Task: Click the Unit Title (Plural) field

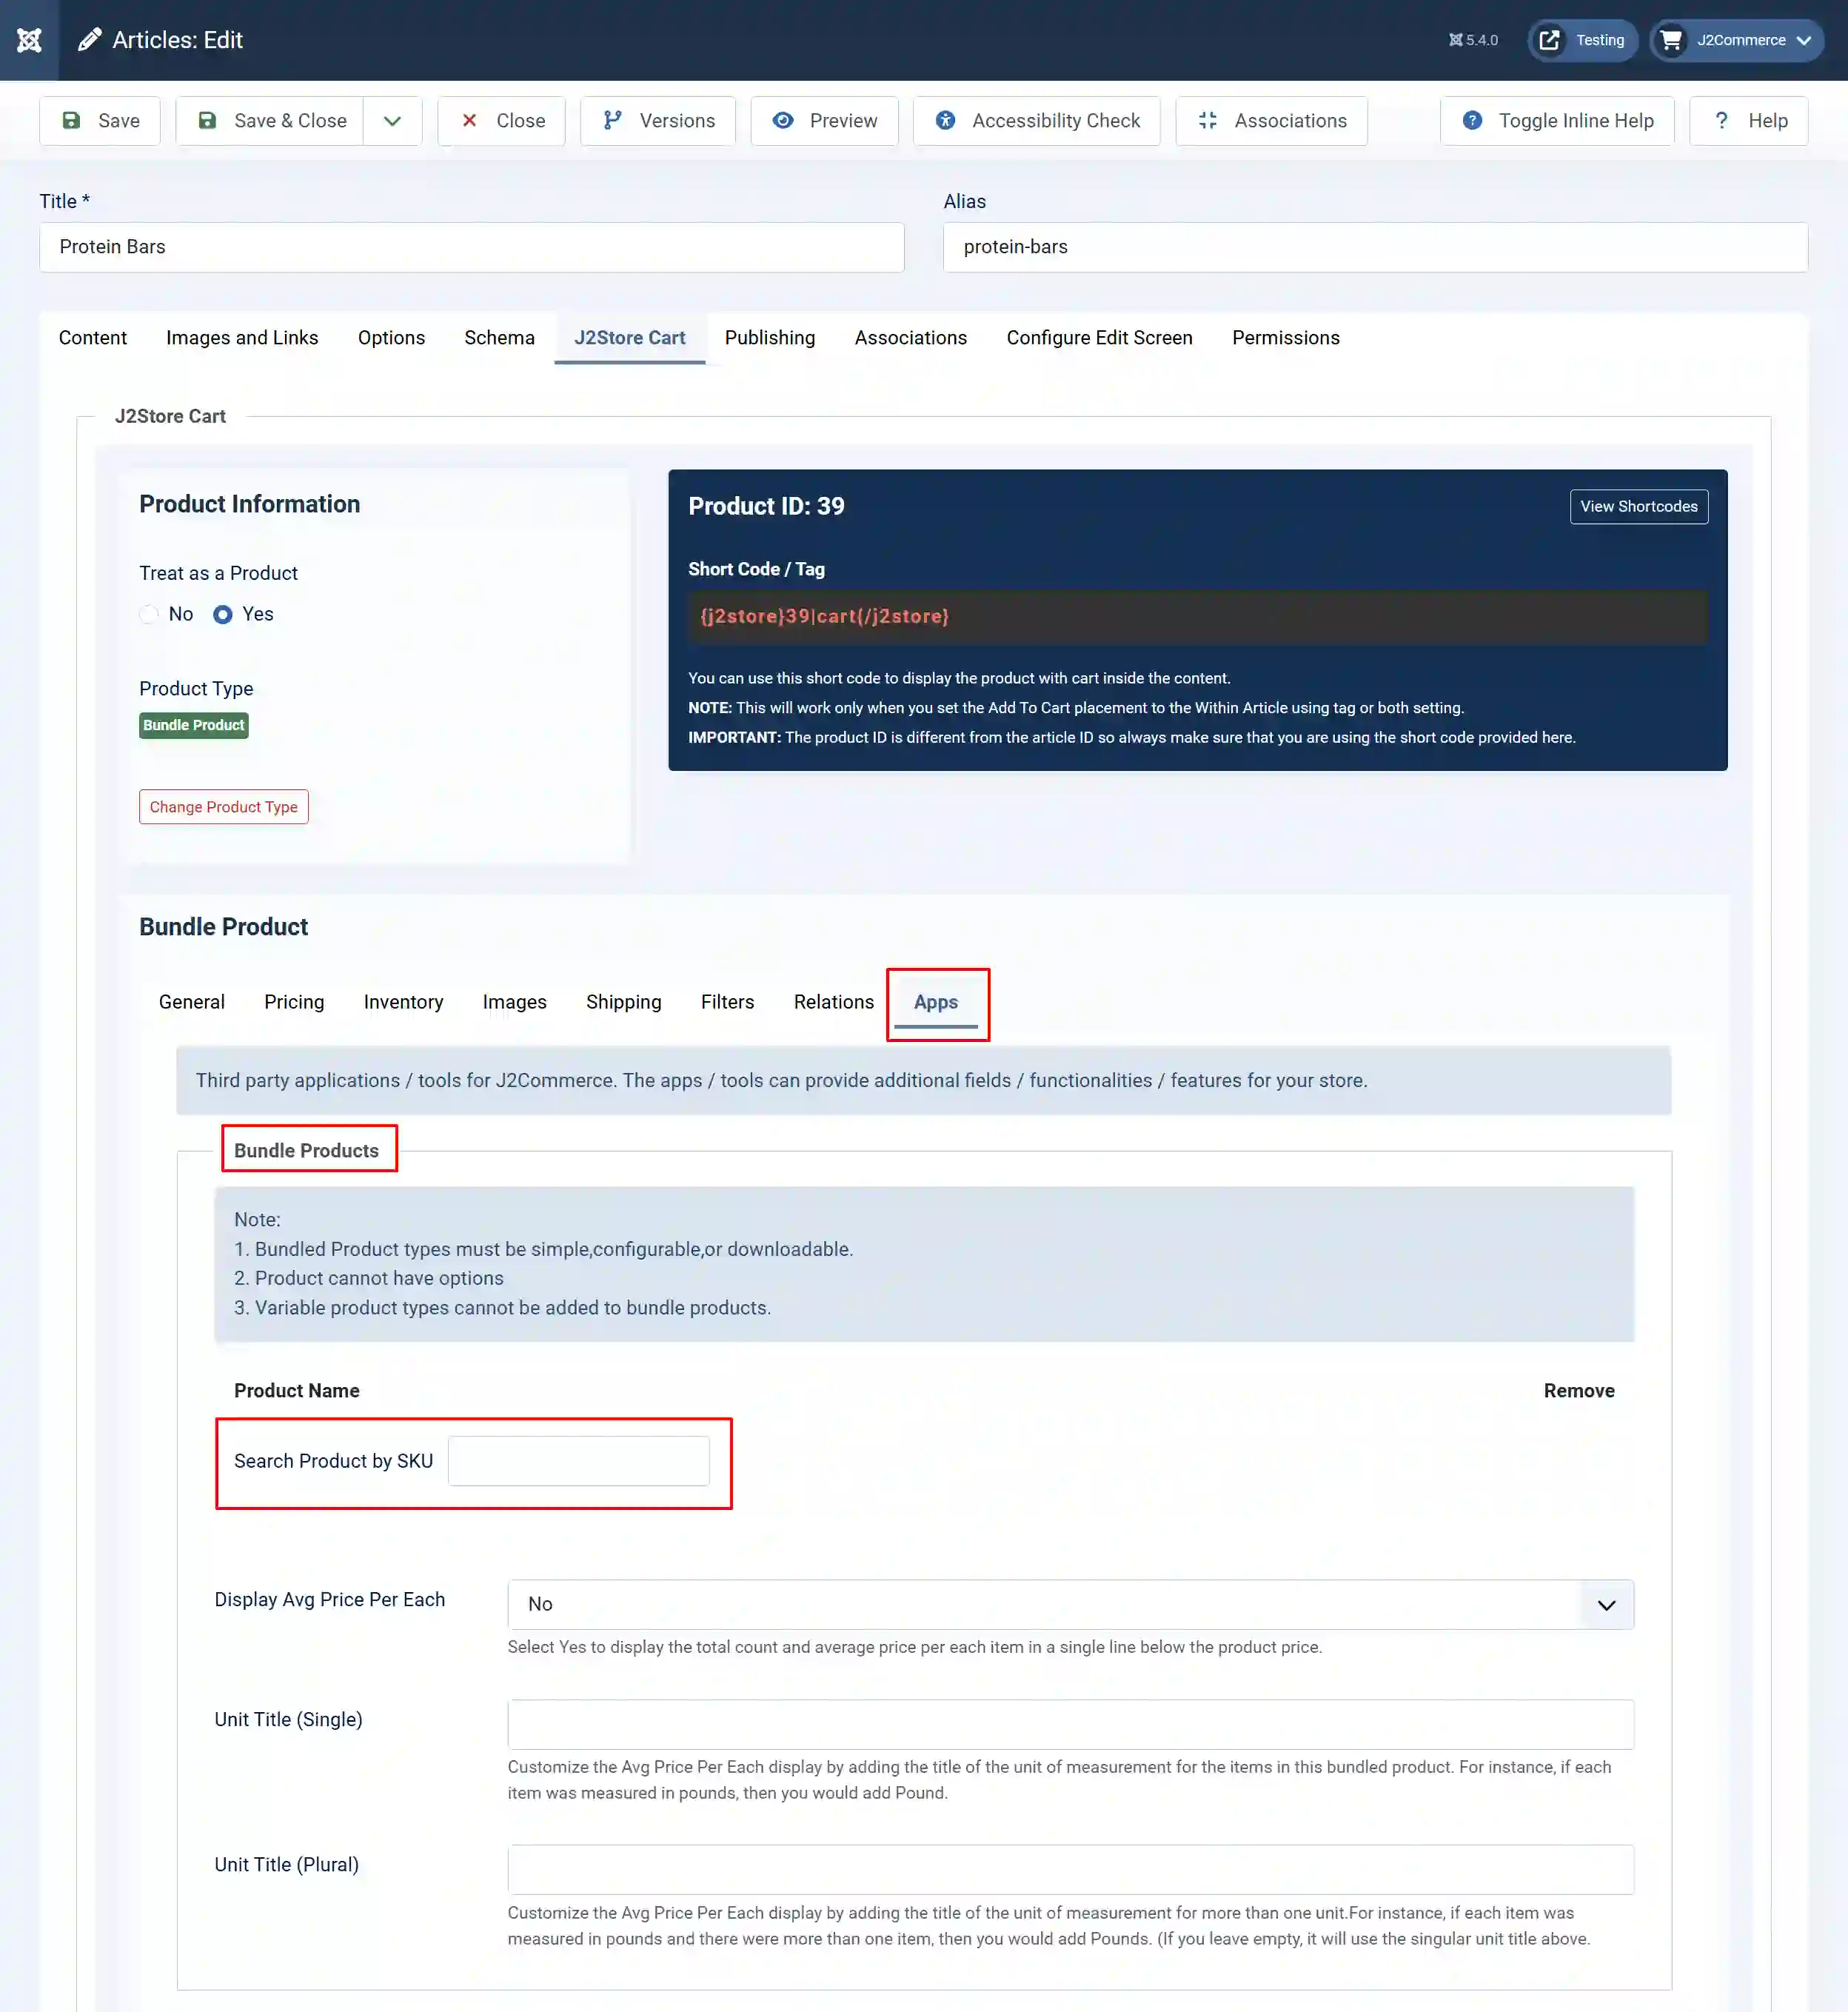Action: (x=1070, y=1869)
